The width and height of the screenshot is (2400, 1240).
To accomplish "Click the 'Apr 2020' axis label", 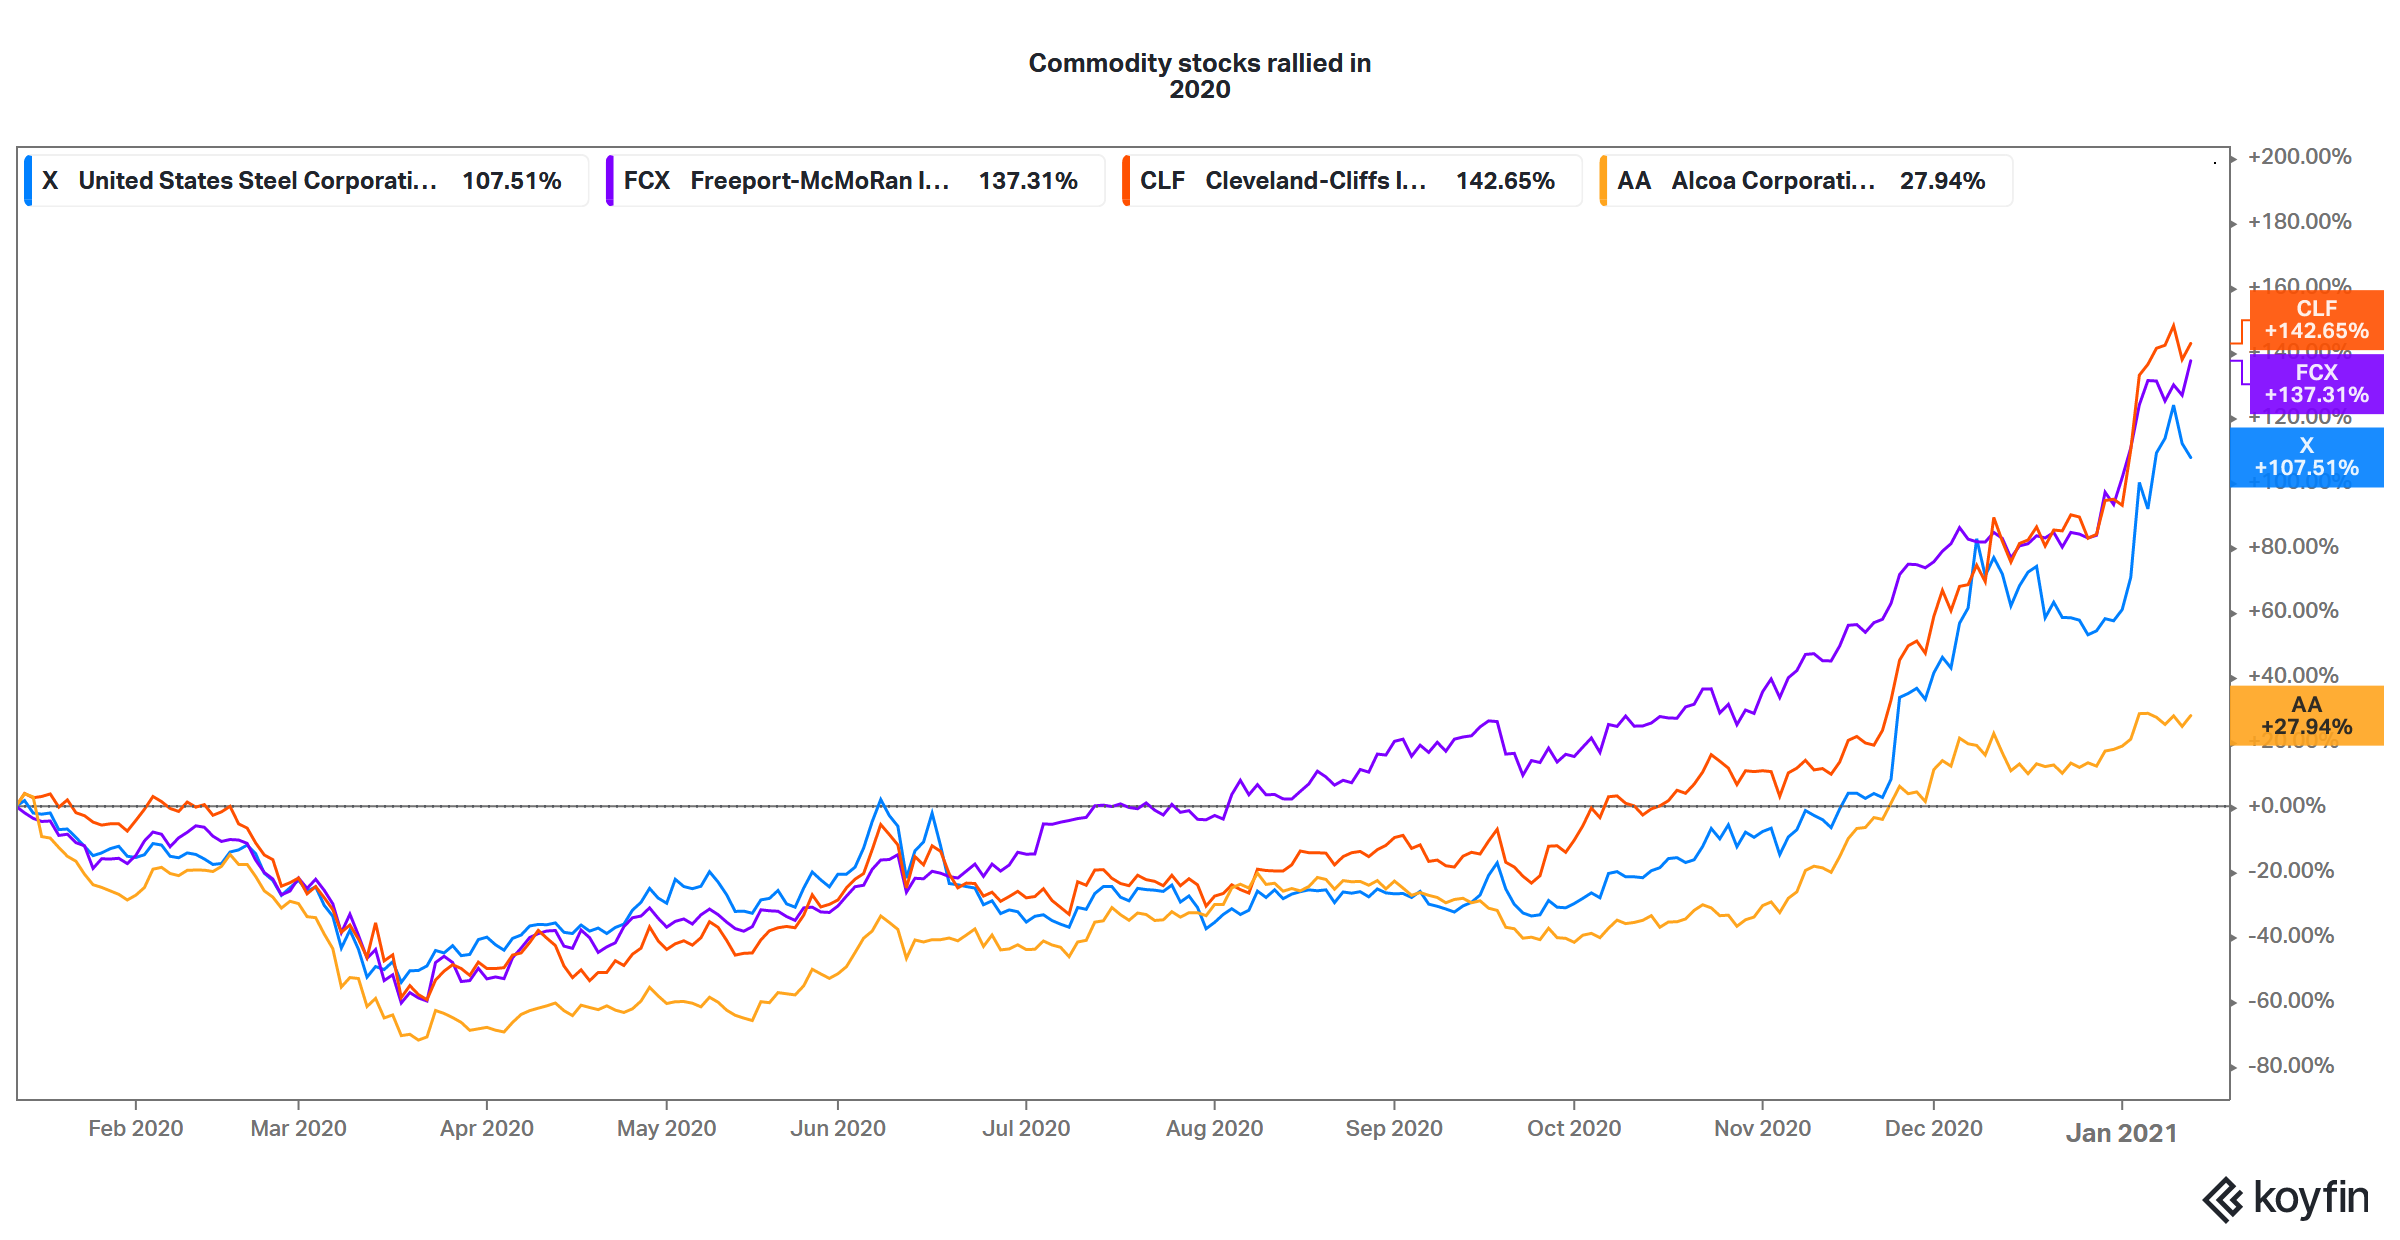I will (x=487, y=1128).
